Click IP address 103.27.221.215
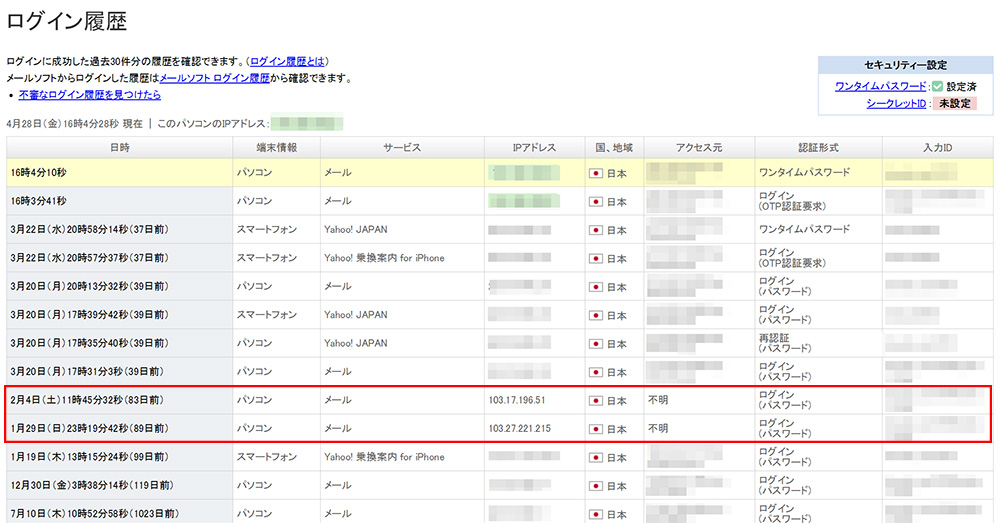1000x523 pixels. [520, 429]
